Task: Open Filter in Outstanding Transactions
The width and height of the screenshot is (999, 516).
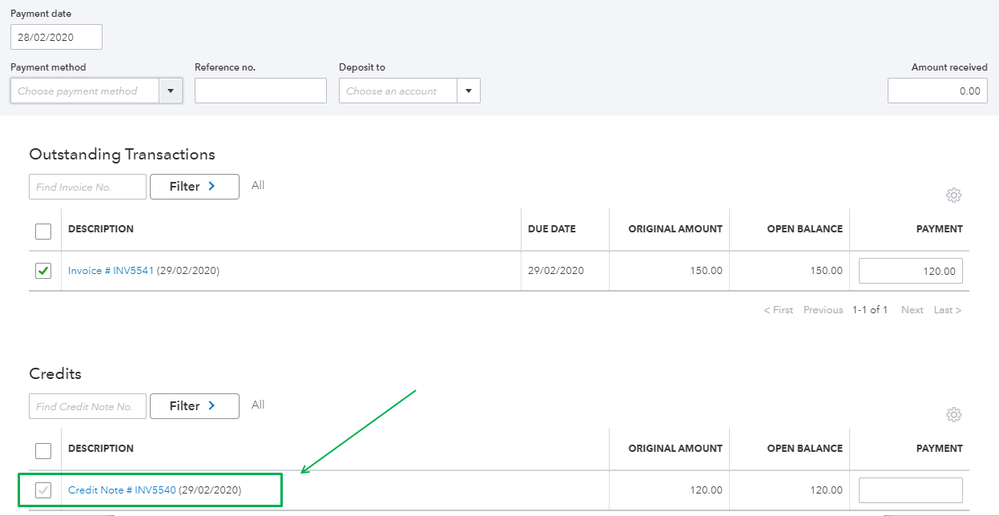Action: coord(194,186)
